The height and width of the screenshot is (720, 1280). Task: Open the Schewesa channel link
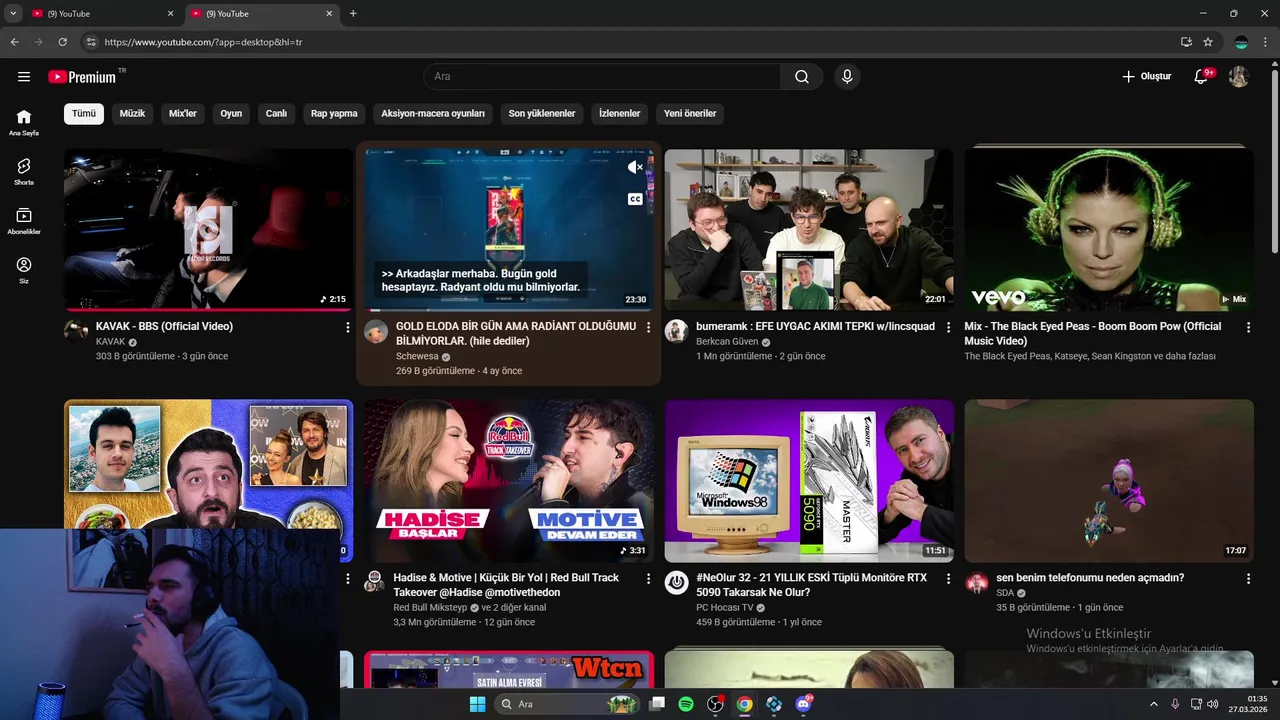click(x=417, y=356)
